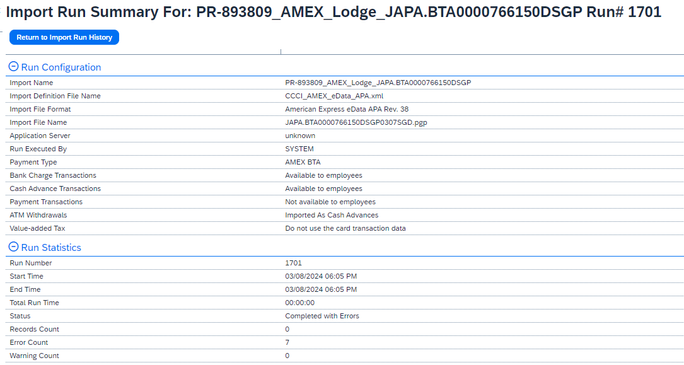The image size is (684, 365).
Task: Click the Return to Import Run History button
Action: 64,38
